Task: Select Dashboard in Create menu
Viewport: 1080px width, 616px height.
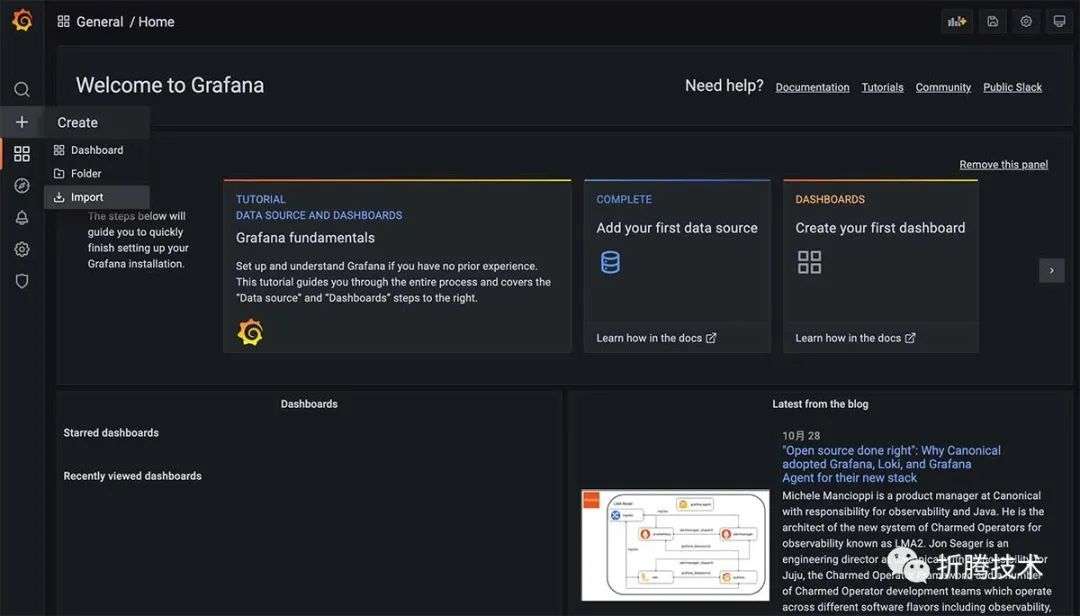Action: 96,150
